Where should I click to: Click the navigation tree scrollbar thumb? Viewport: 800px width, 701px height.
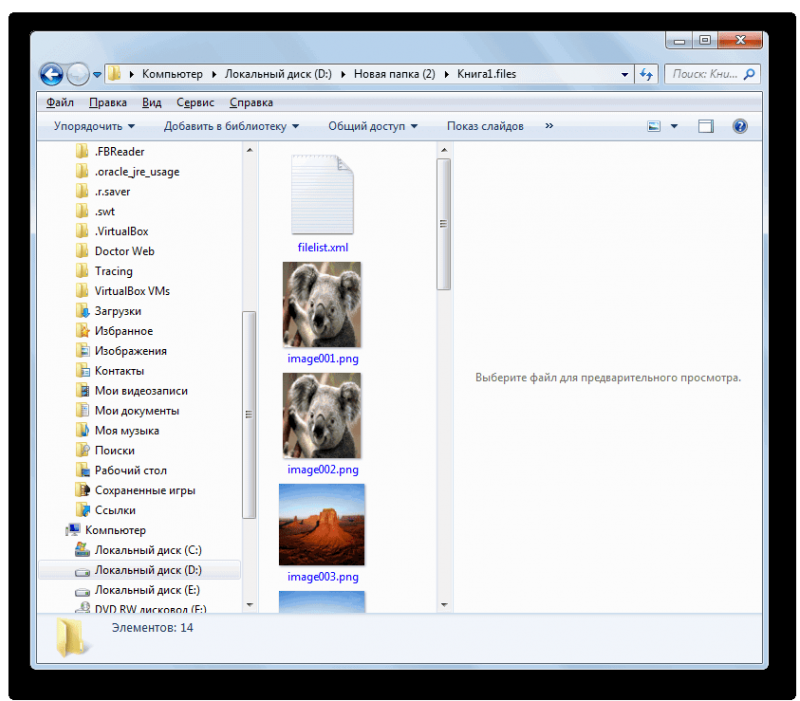[248, 414]
